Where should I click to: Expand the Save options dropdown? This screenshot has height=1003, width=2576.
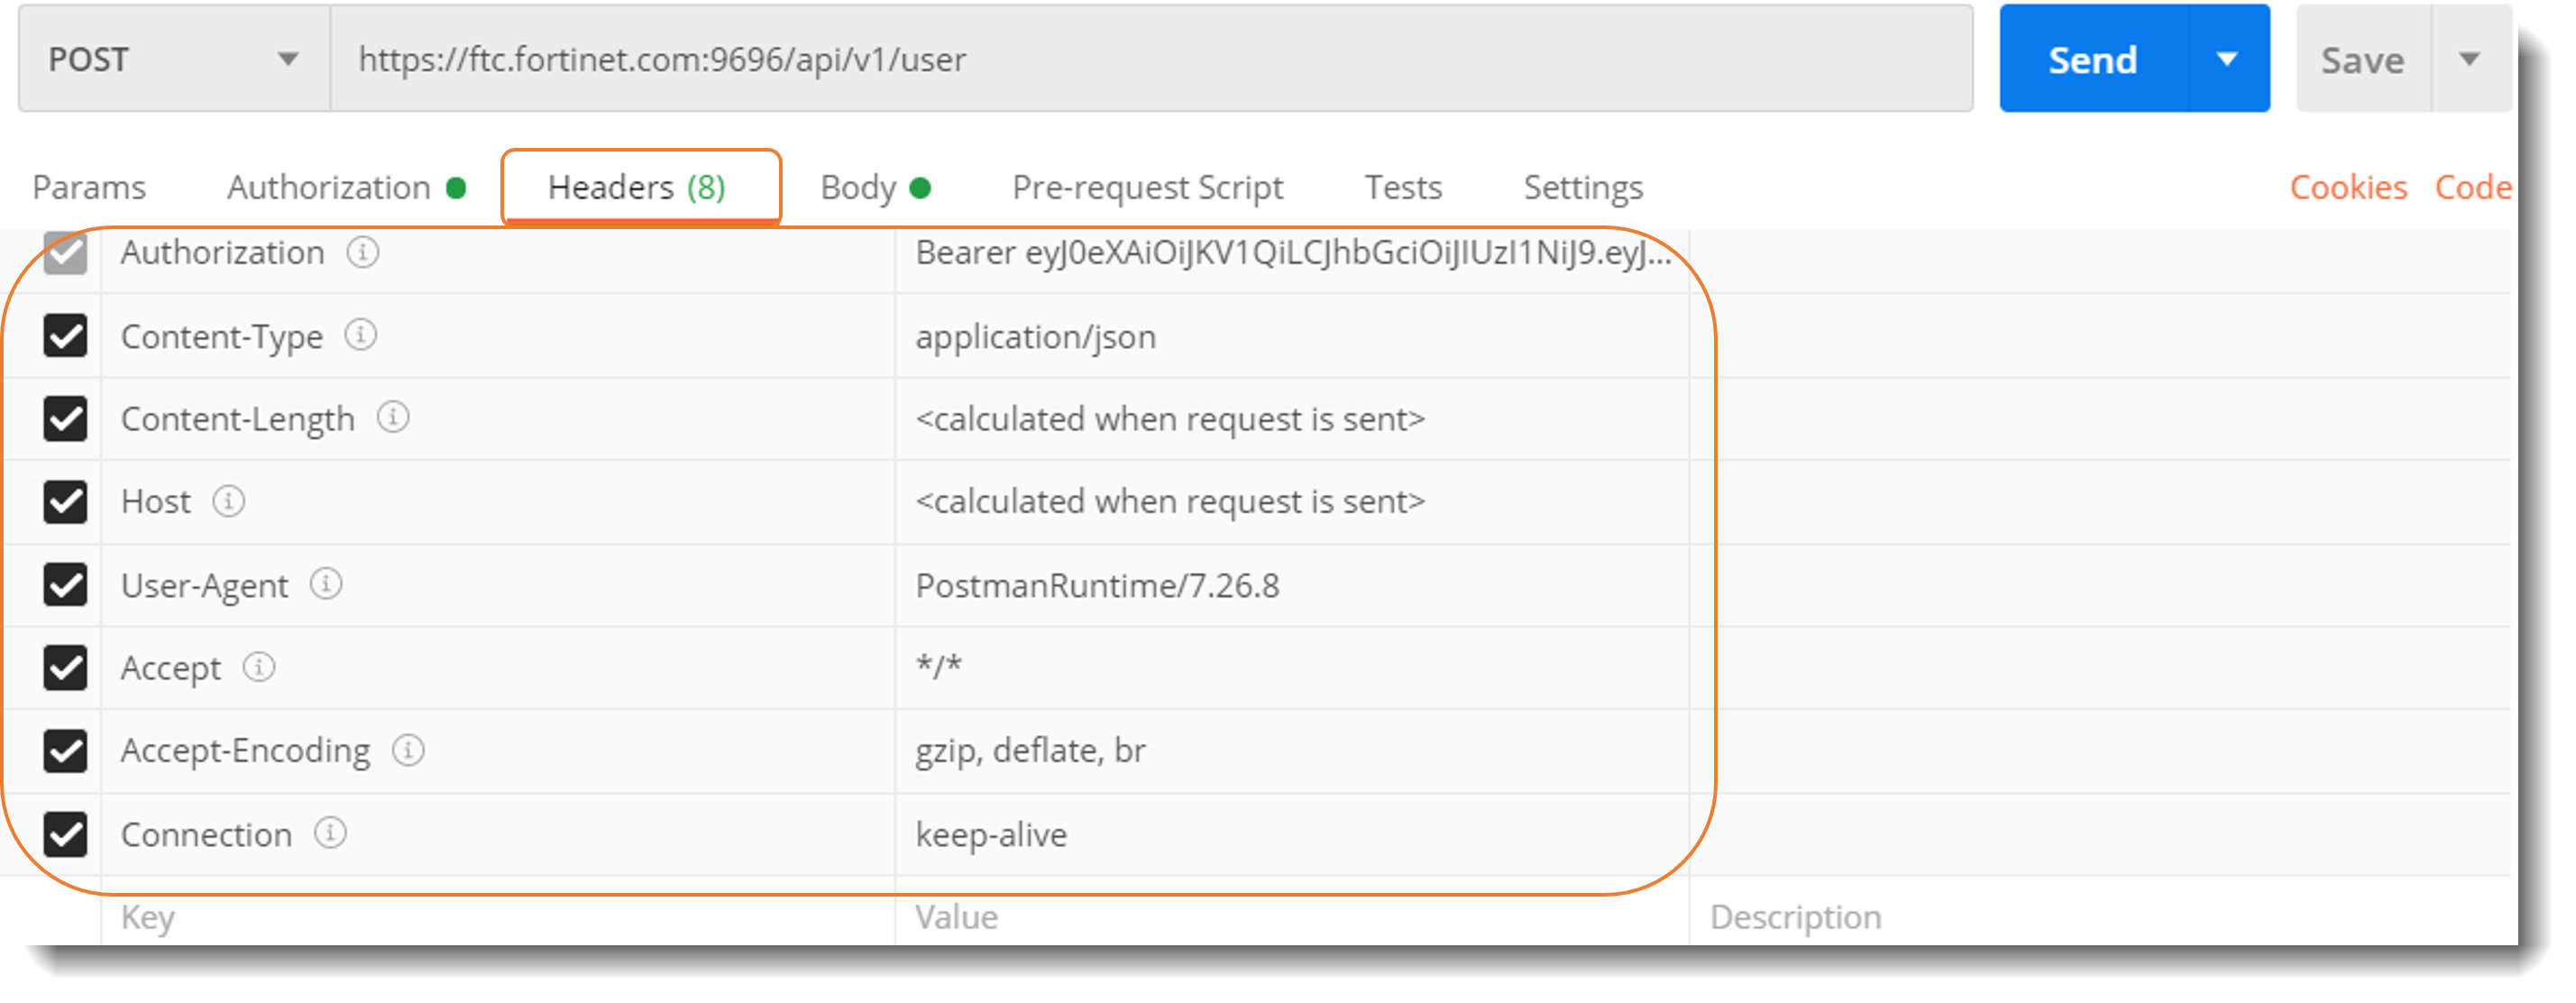(x=2470, y=59)
